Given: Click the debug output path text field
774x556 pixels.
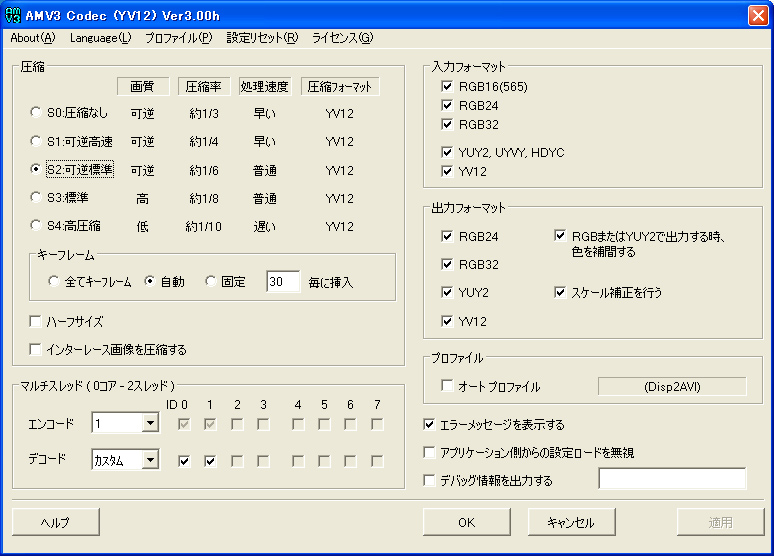Looking at the screenshot, I should coord(672,478).
